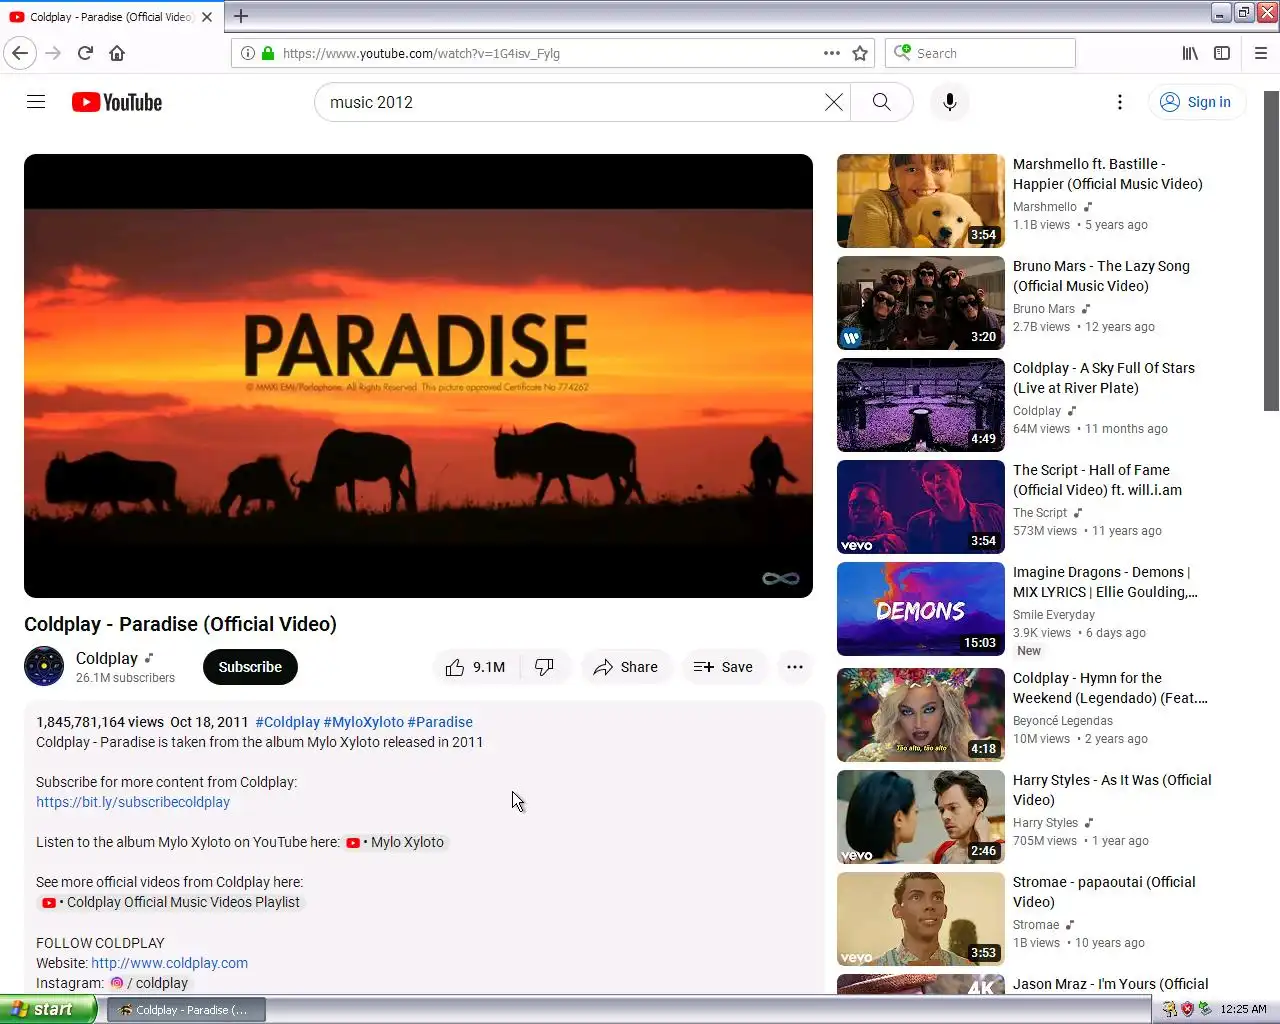Screen dimensions: 1280x1024
Task: Open Marshmello Happier video thumbnail
Action: pos(921,201)
